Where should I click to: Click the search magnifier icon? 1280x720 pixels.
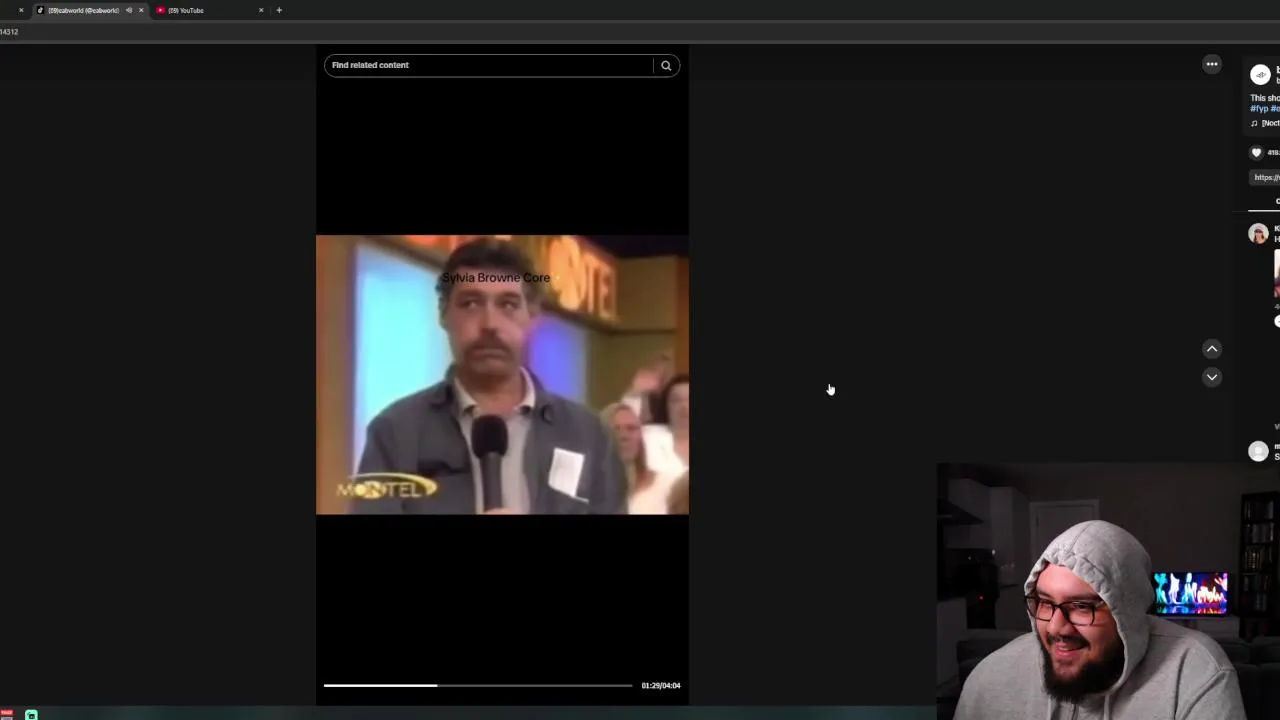pos(666,66)
